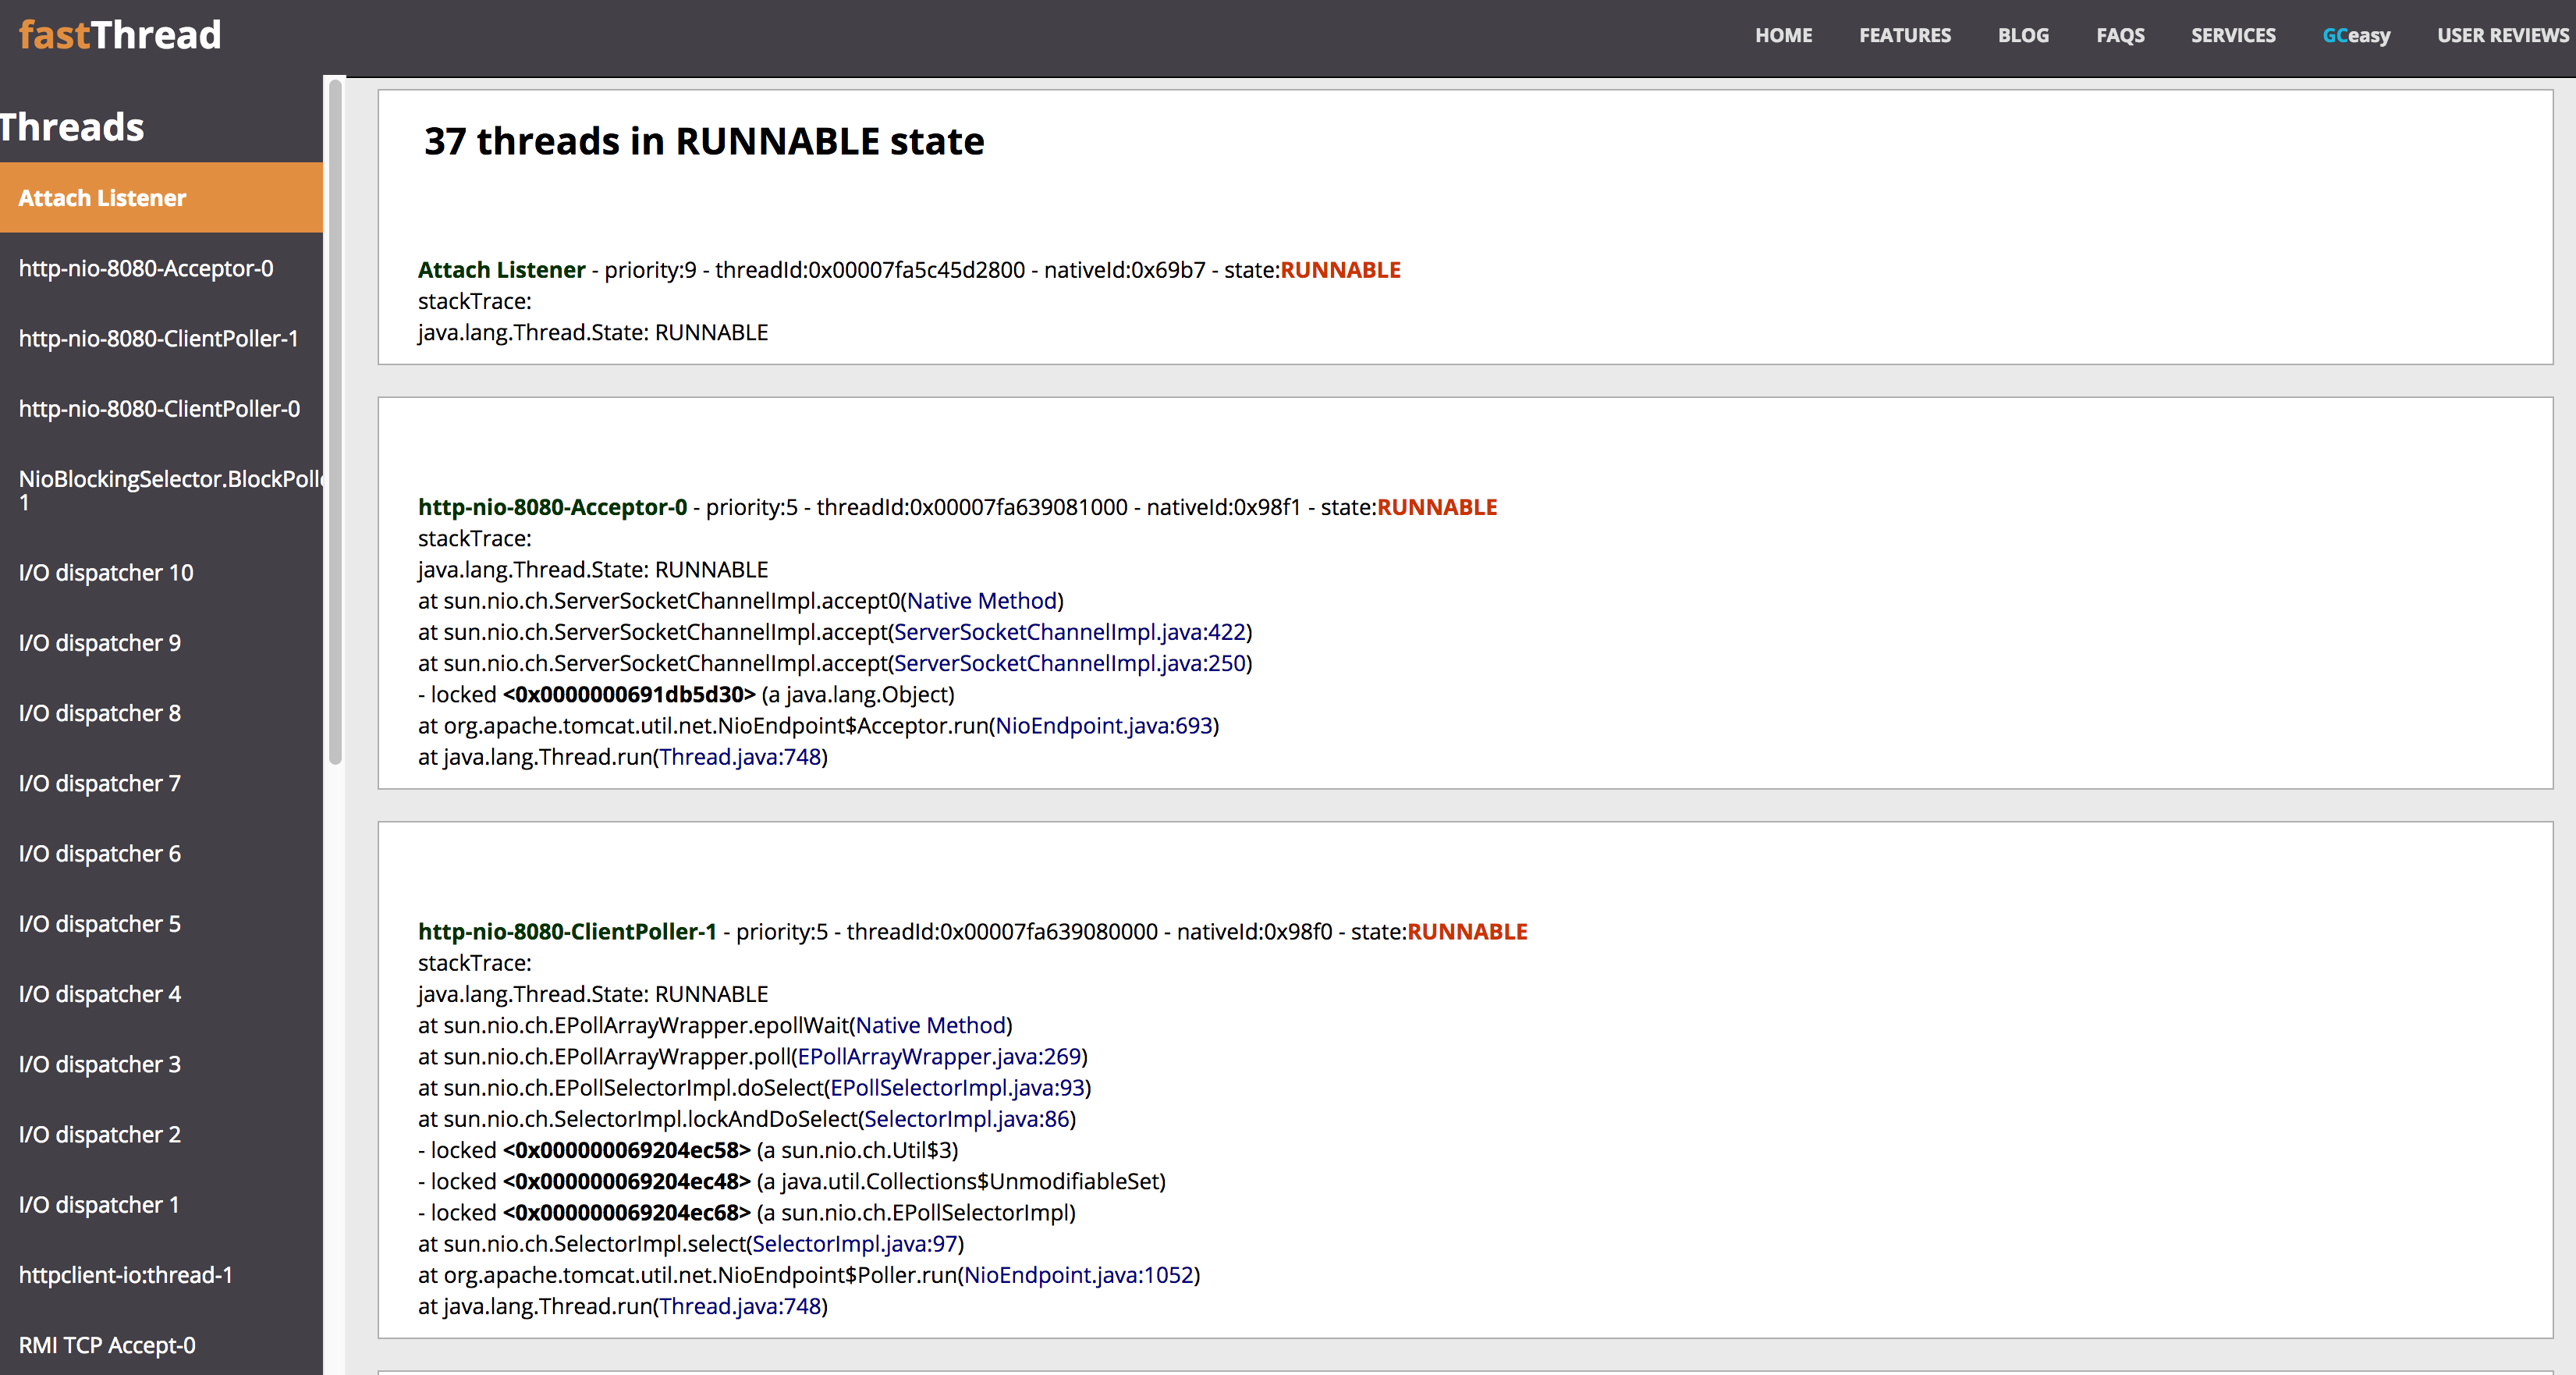Image resolution: width=2576 pixels, height=1375 pixels.
Task: Click the sidebar vertical scrollbar
Action: pyautogui.click(x=335, y=420)
